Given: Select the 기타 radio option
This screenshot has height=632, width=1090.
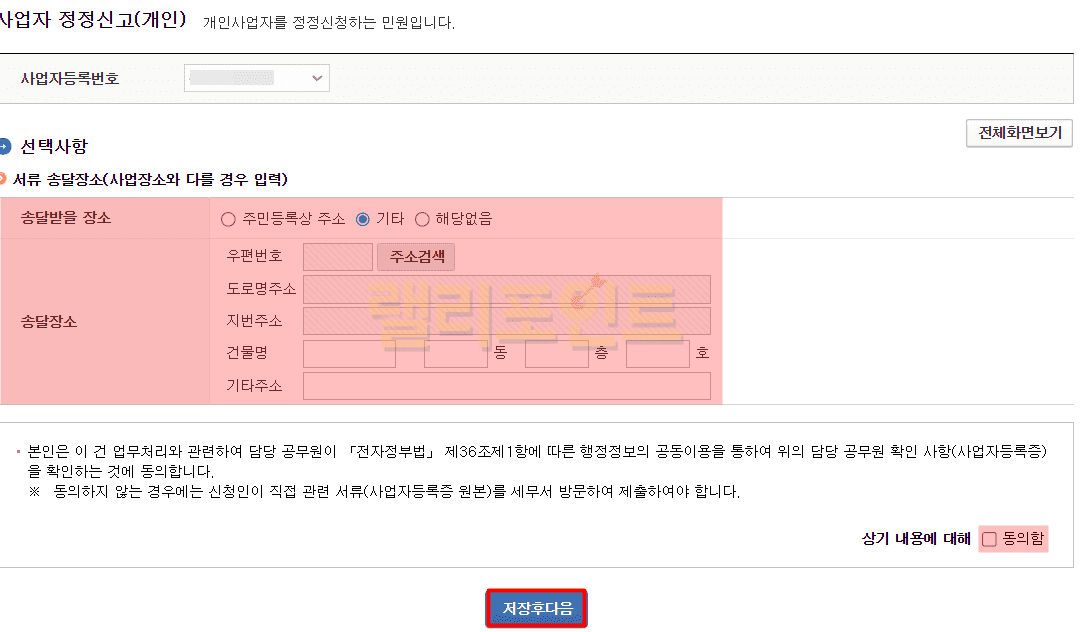Looking at the screenshot, I should pos(363,219).
